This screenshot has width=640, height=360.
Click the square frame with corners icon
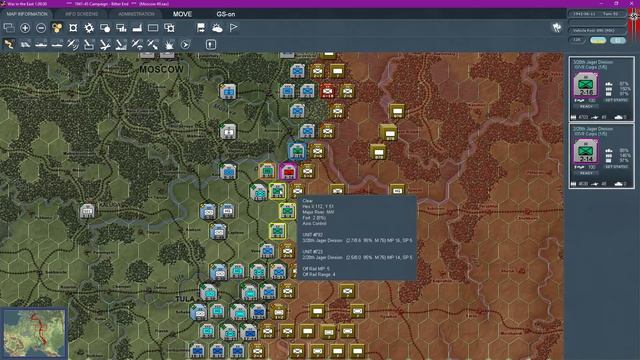pos(73,28)
